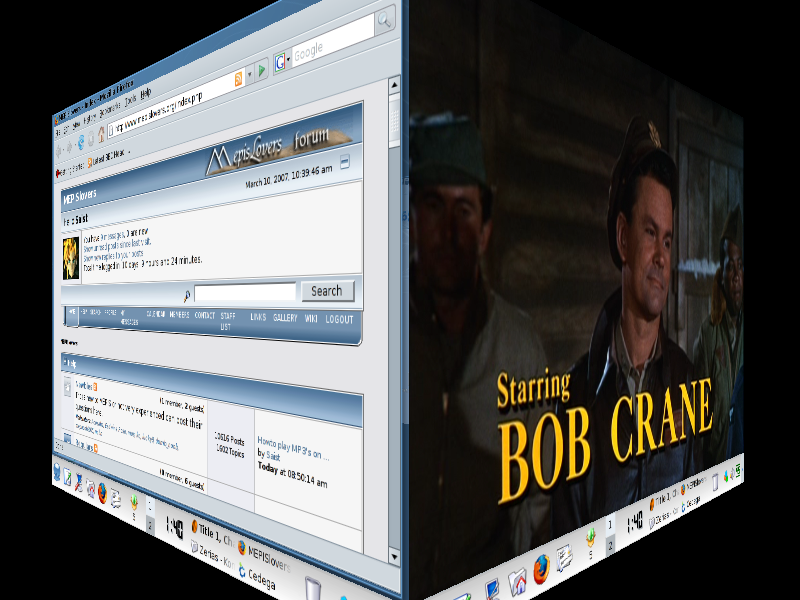The image size is (800, 600).
Task: Click the forum Search button
Action: 326,291
